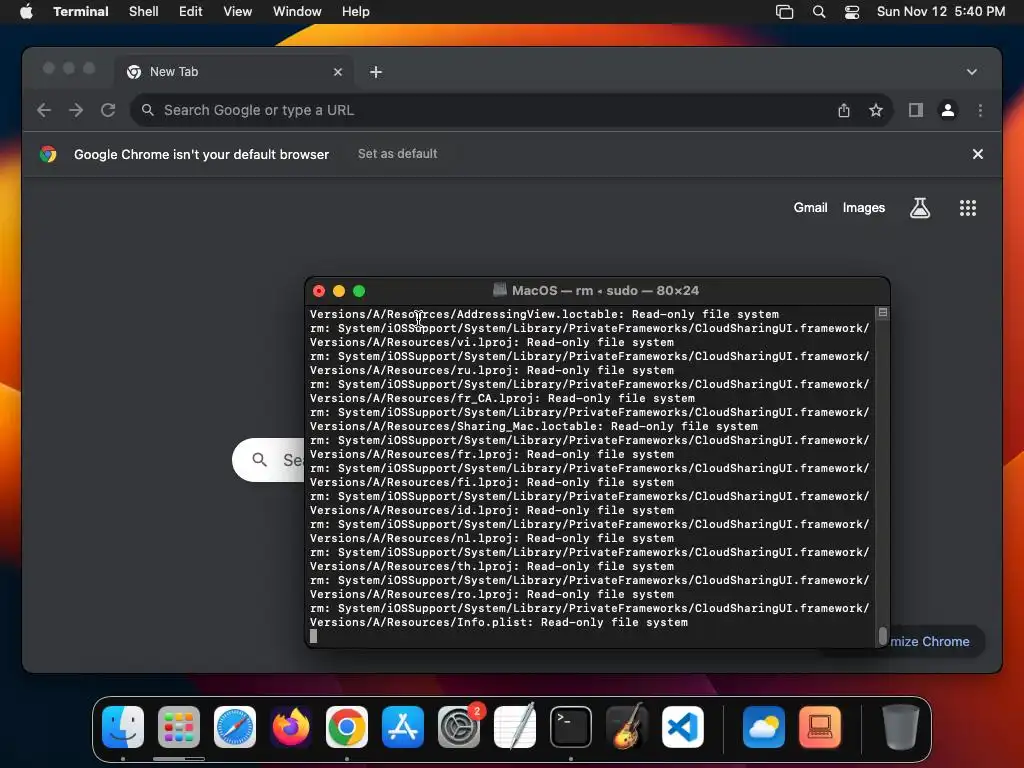This screenshot has width=1024, height=768.
Task: Open System Settings from the Dock
Action: click(459, 727)
